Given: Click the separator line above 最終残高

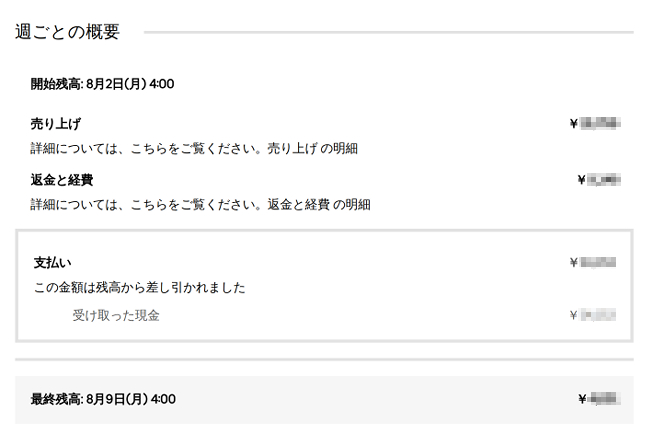Looking at the screenshot, I should click(324, 359).
